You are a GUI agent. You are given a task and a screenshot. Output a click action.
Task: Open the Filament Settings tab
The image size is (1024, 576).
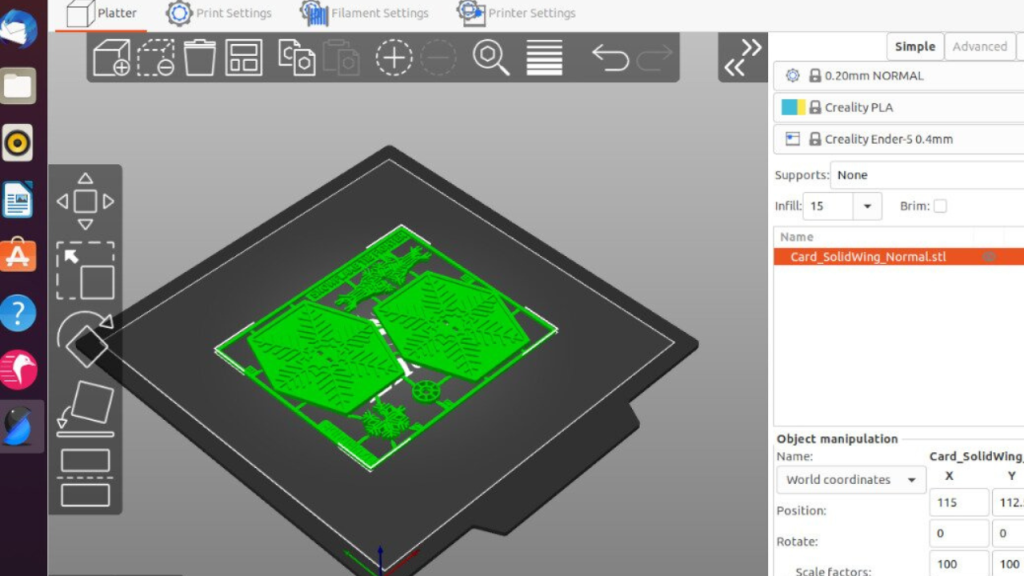[x=370, y=13]
